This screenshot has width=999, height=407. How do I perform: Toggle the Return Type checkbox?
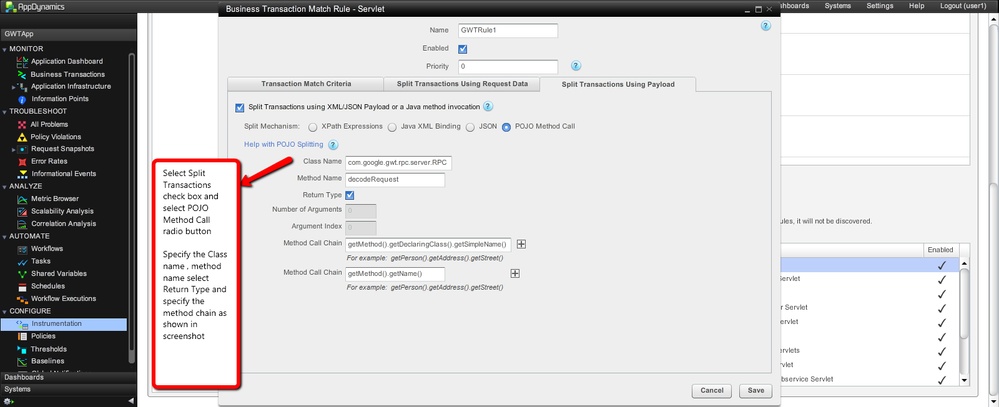[350, 195]
